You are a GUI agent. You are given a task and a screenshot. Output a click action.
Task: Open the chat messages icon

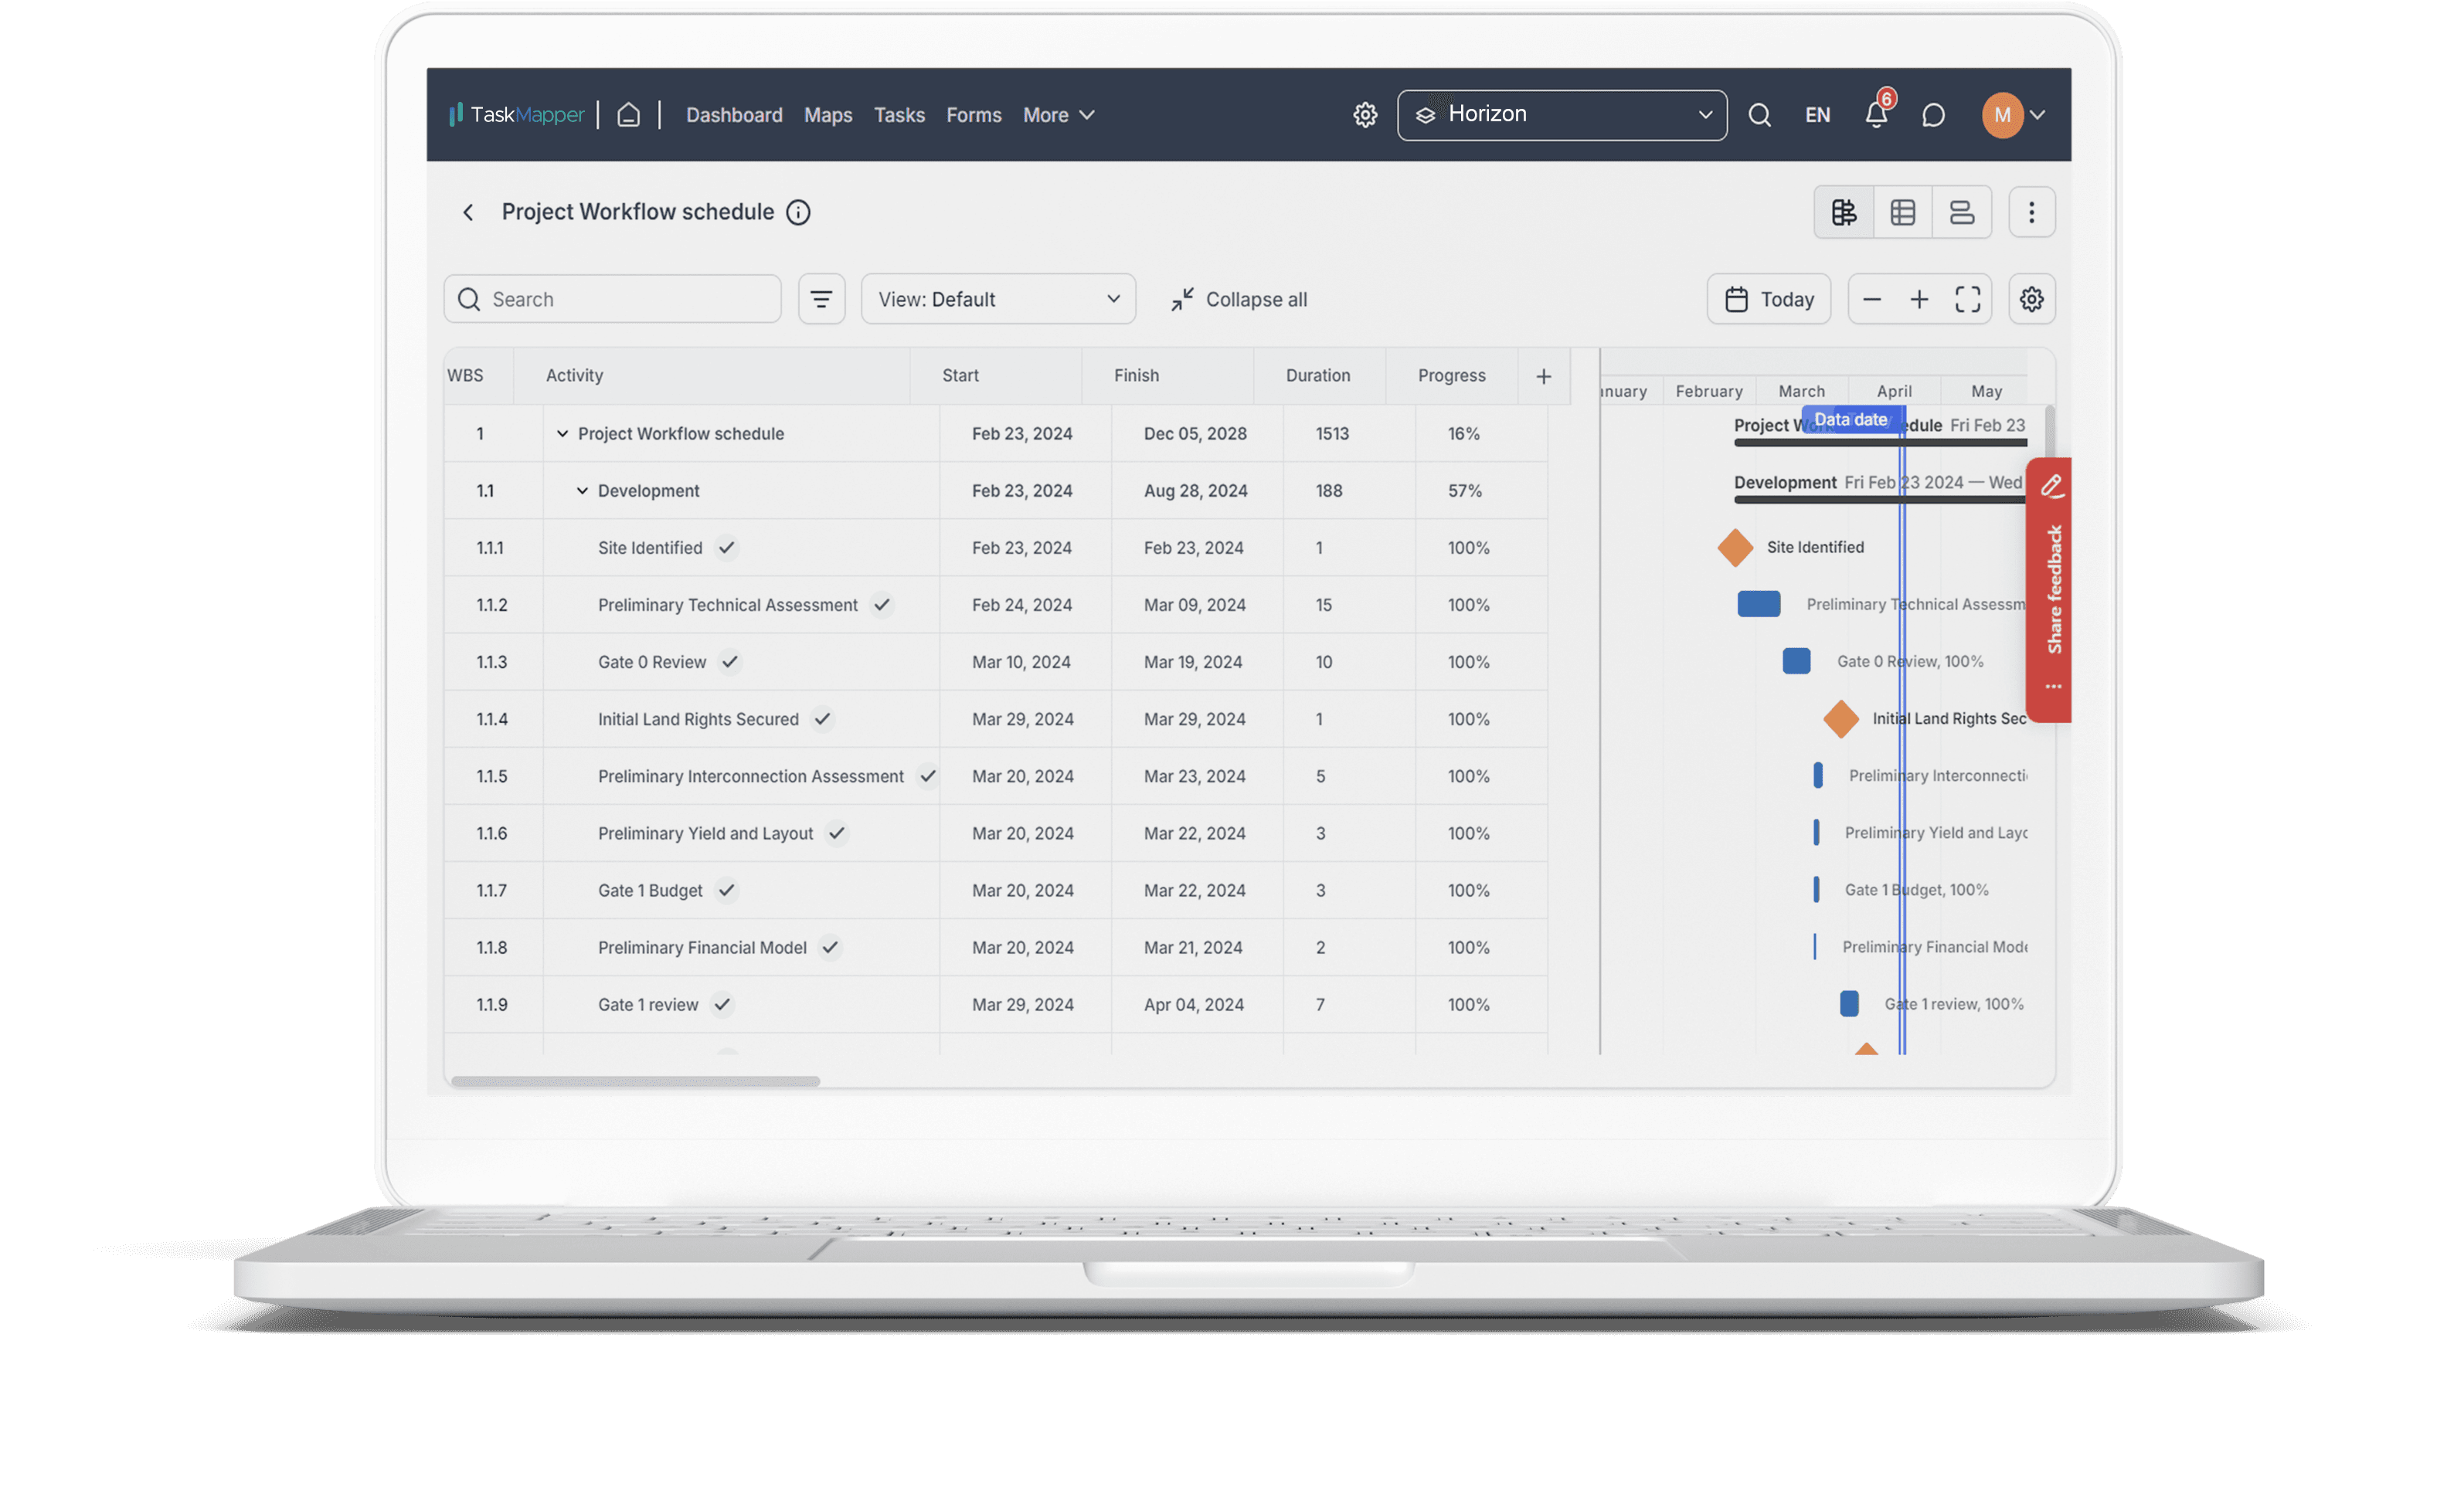coord(1932,114)
